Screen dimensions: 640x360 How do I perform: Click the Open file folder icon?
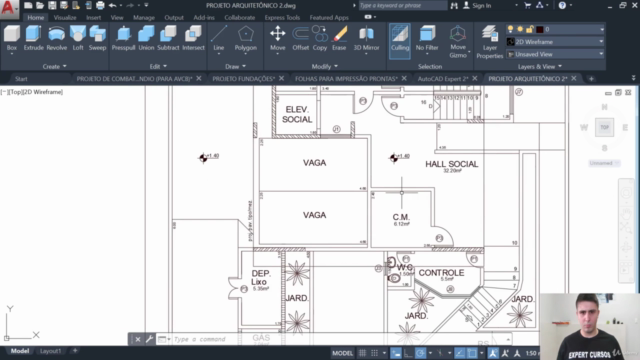(x=40, y=5)
